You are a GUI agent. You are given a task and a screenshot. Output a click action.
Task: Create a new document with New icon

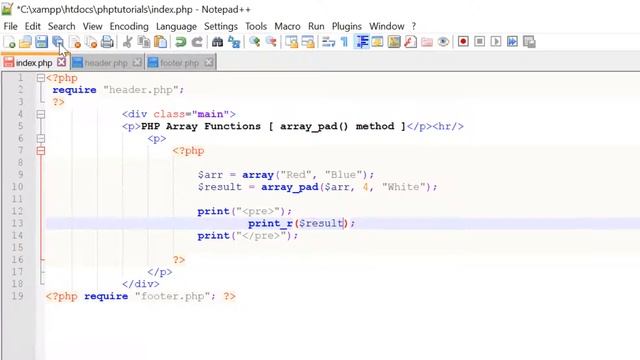point(9,42)
